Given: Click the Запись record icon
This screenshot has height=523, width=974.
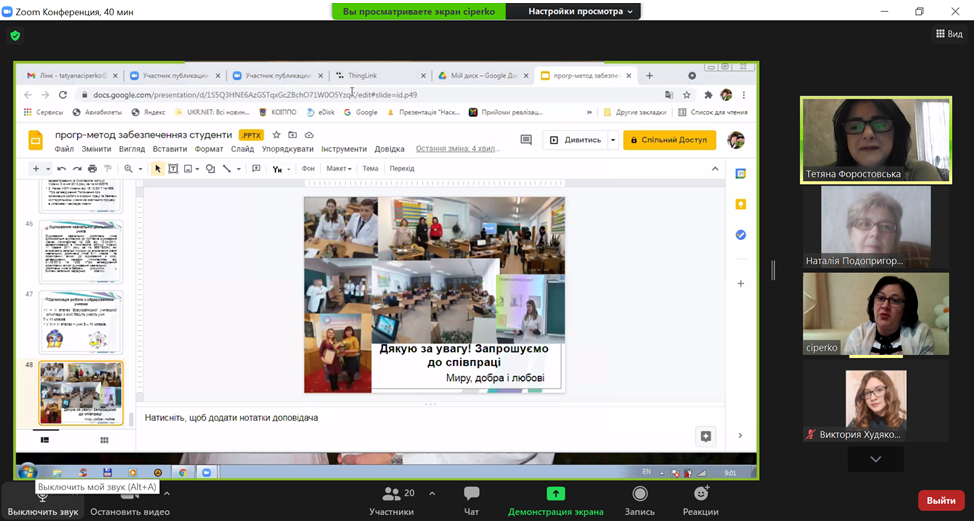Looking at the screenshot, I should pos(638,500).
